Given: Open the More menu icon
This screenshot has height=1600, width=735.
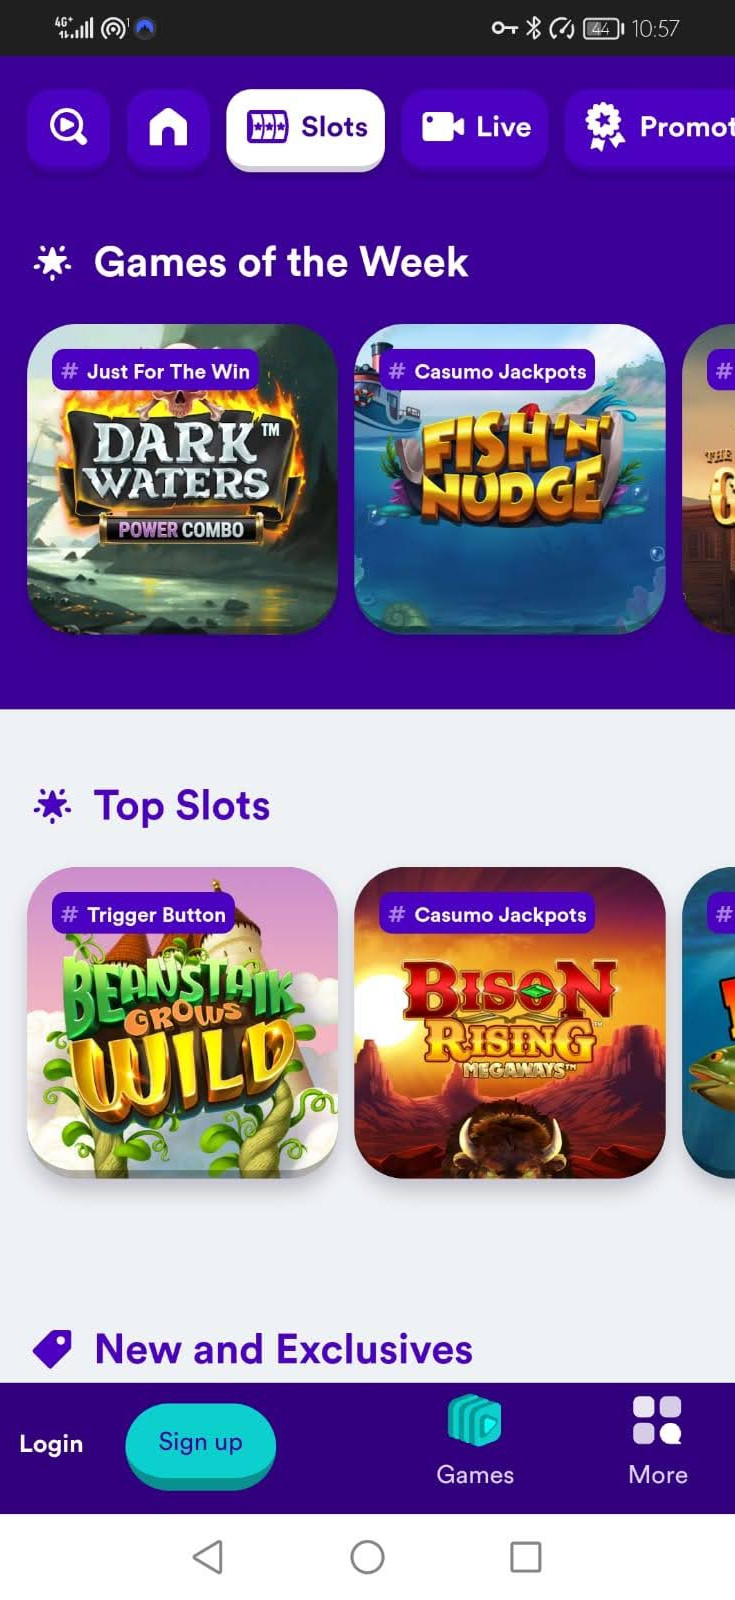Looking at the screenshot, I should [x=658, y=1440].
